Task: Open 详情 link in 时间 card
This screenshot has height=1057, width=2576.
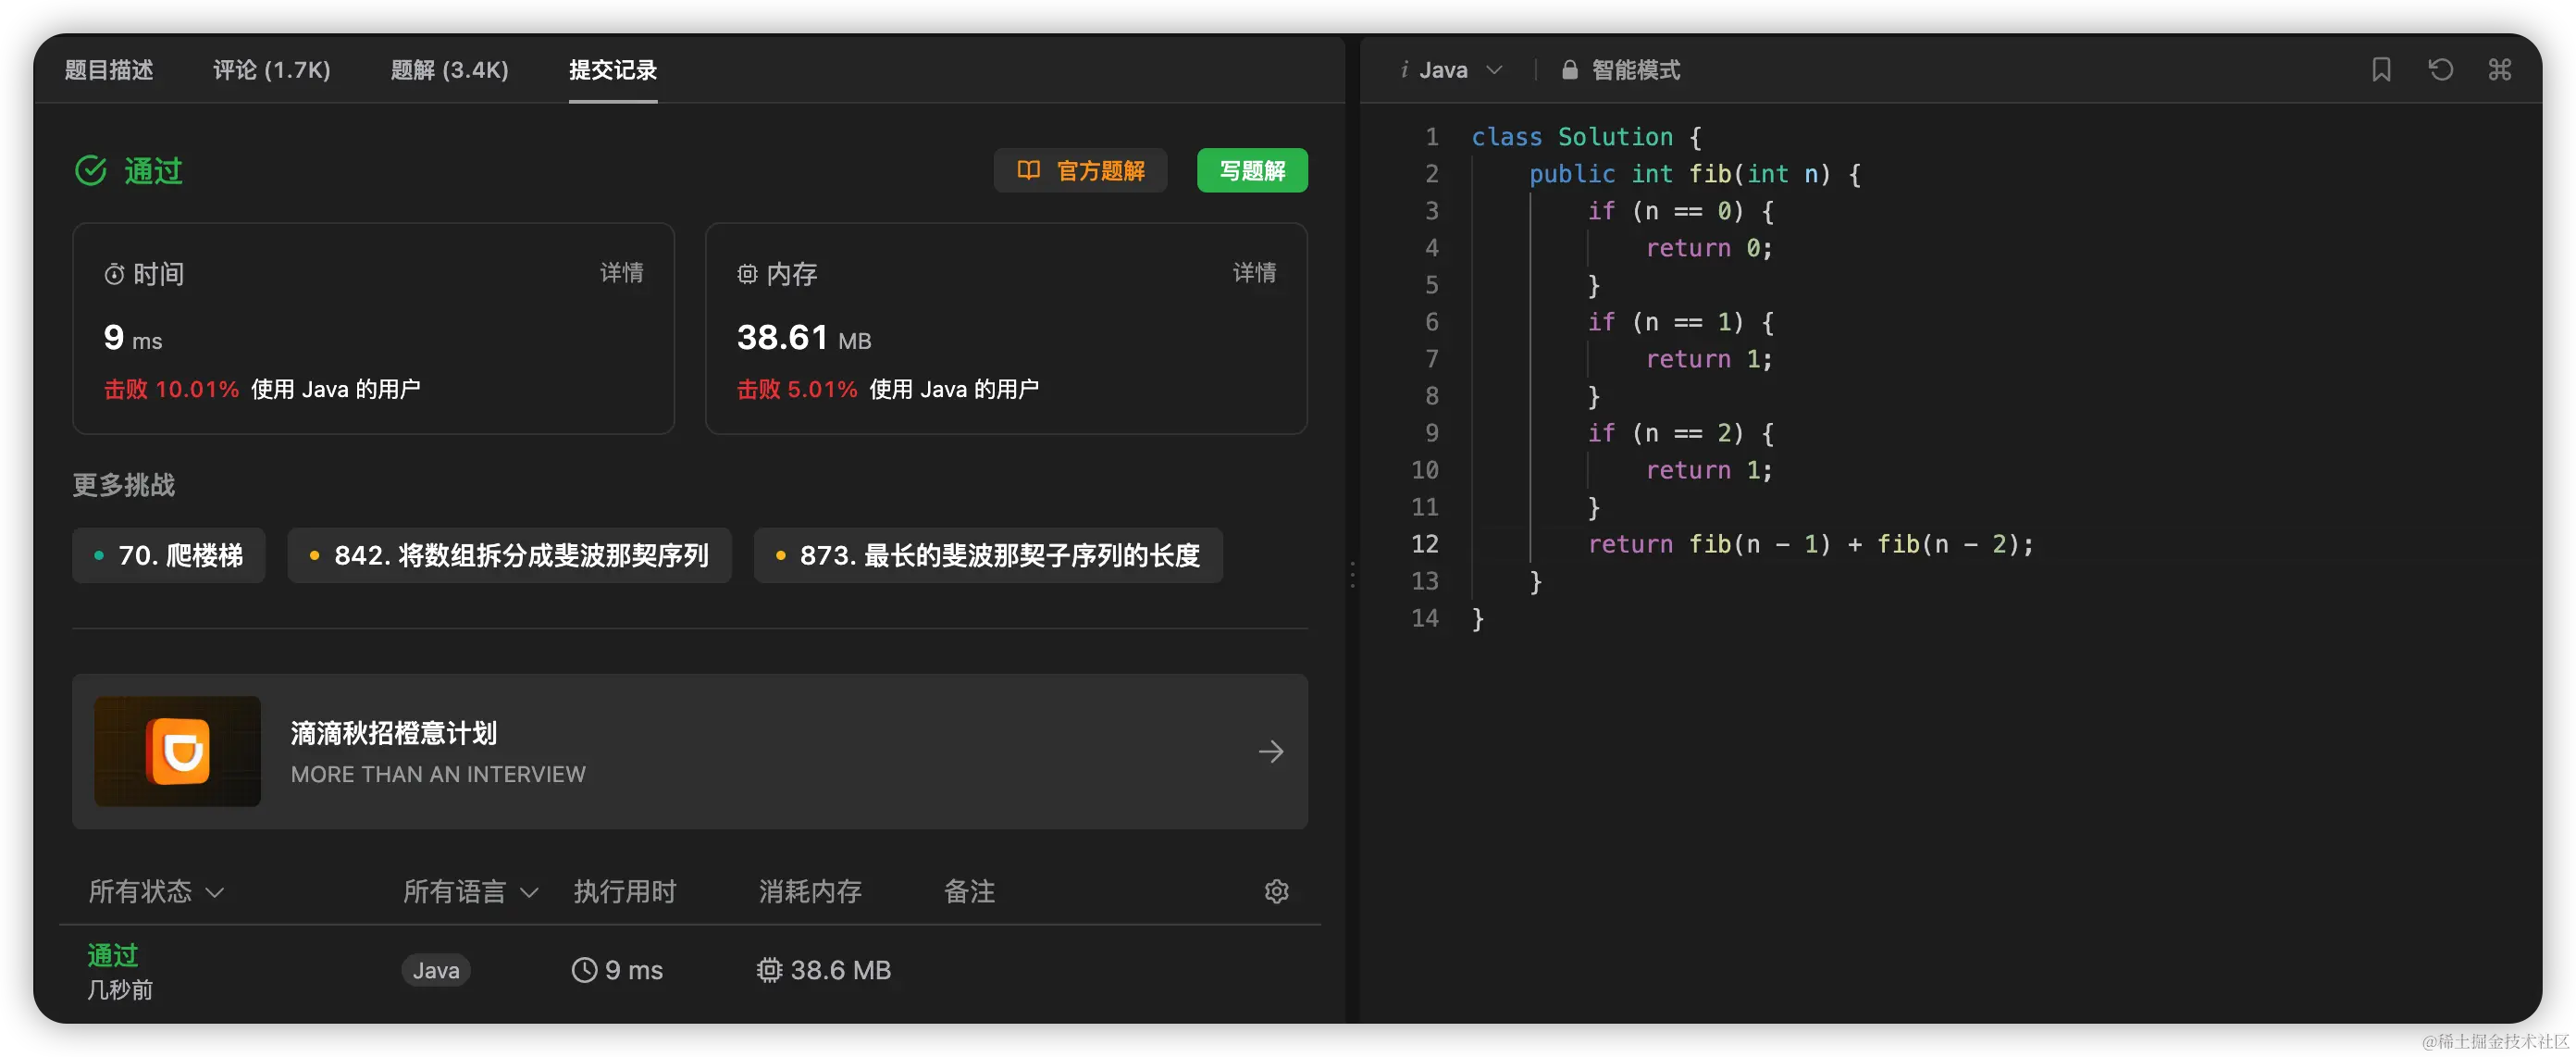Action: pyautogui.click(x=621, y=273)
